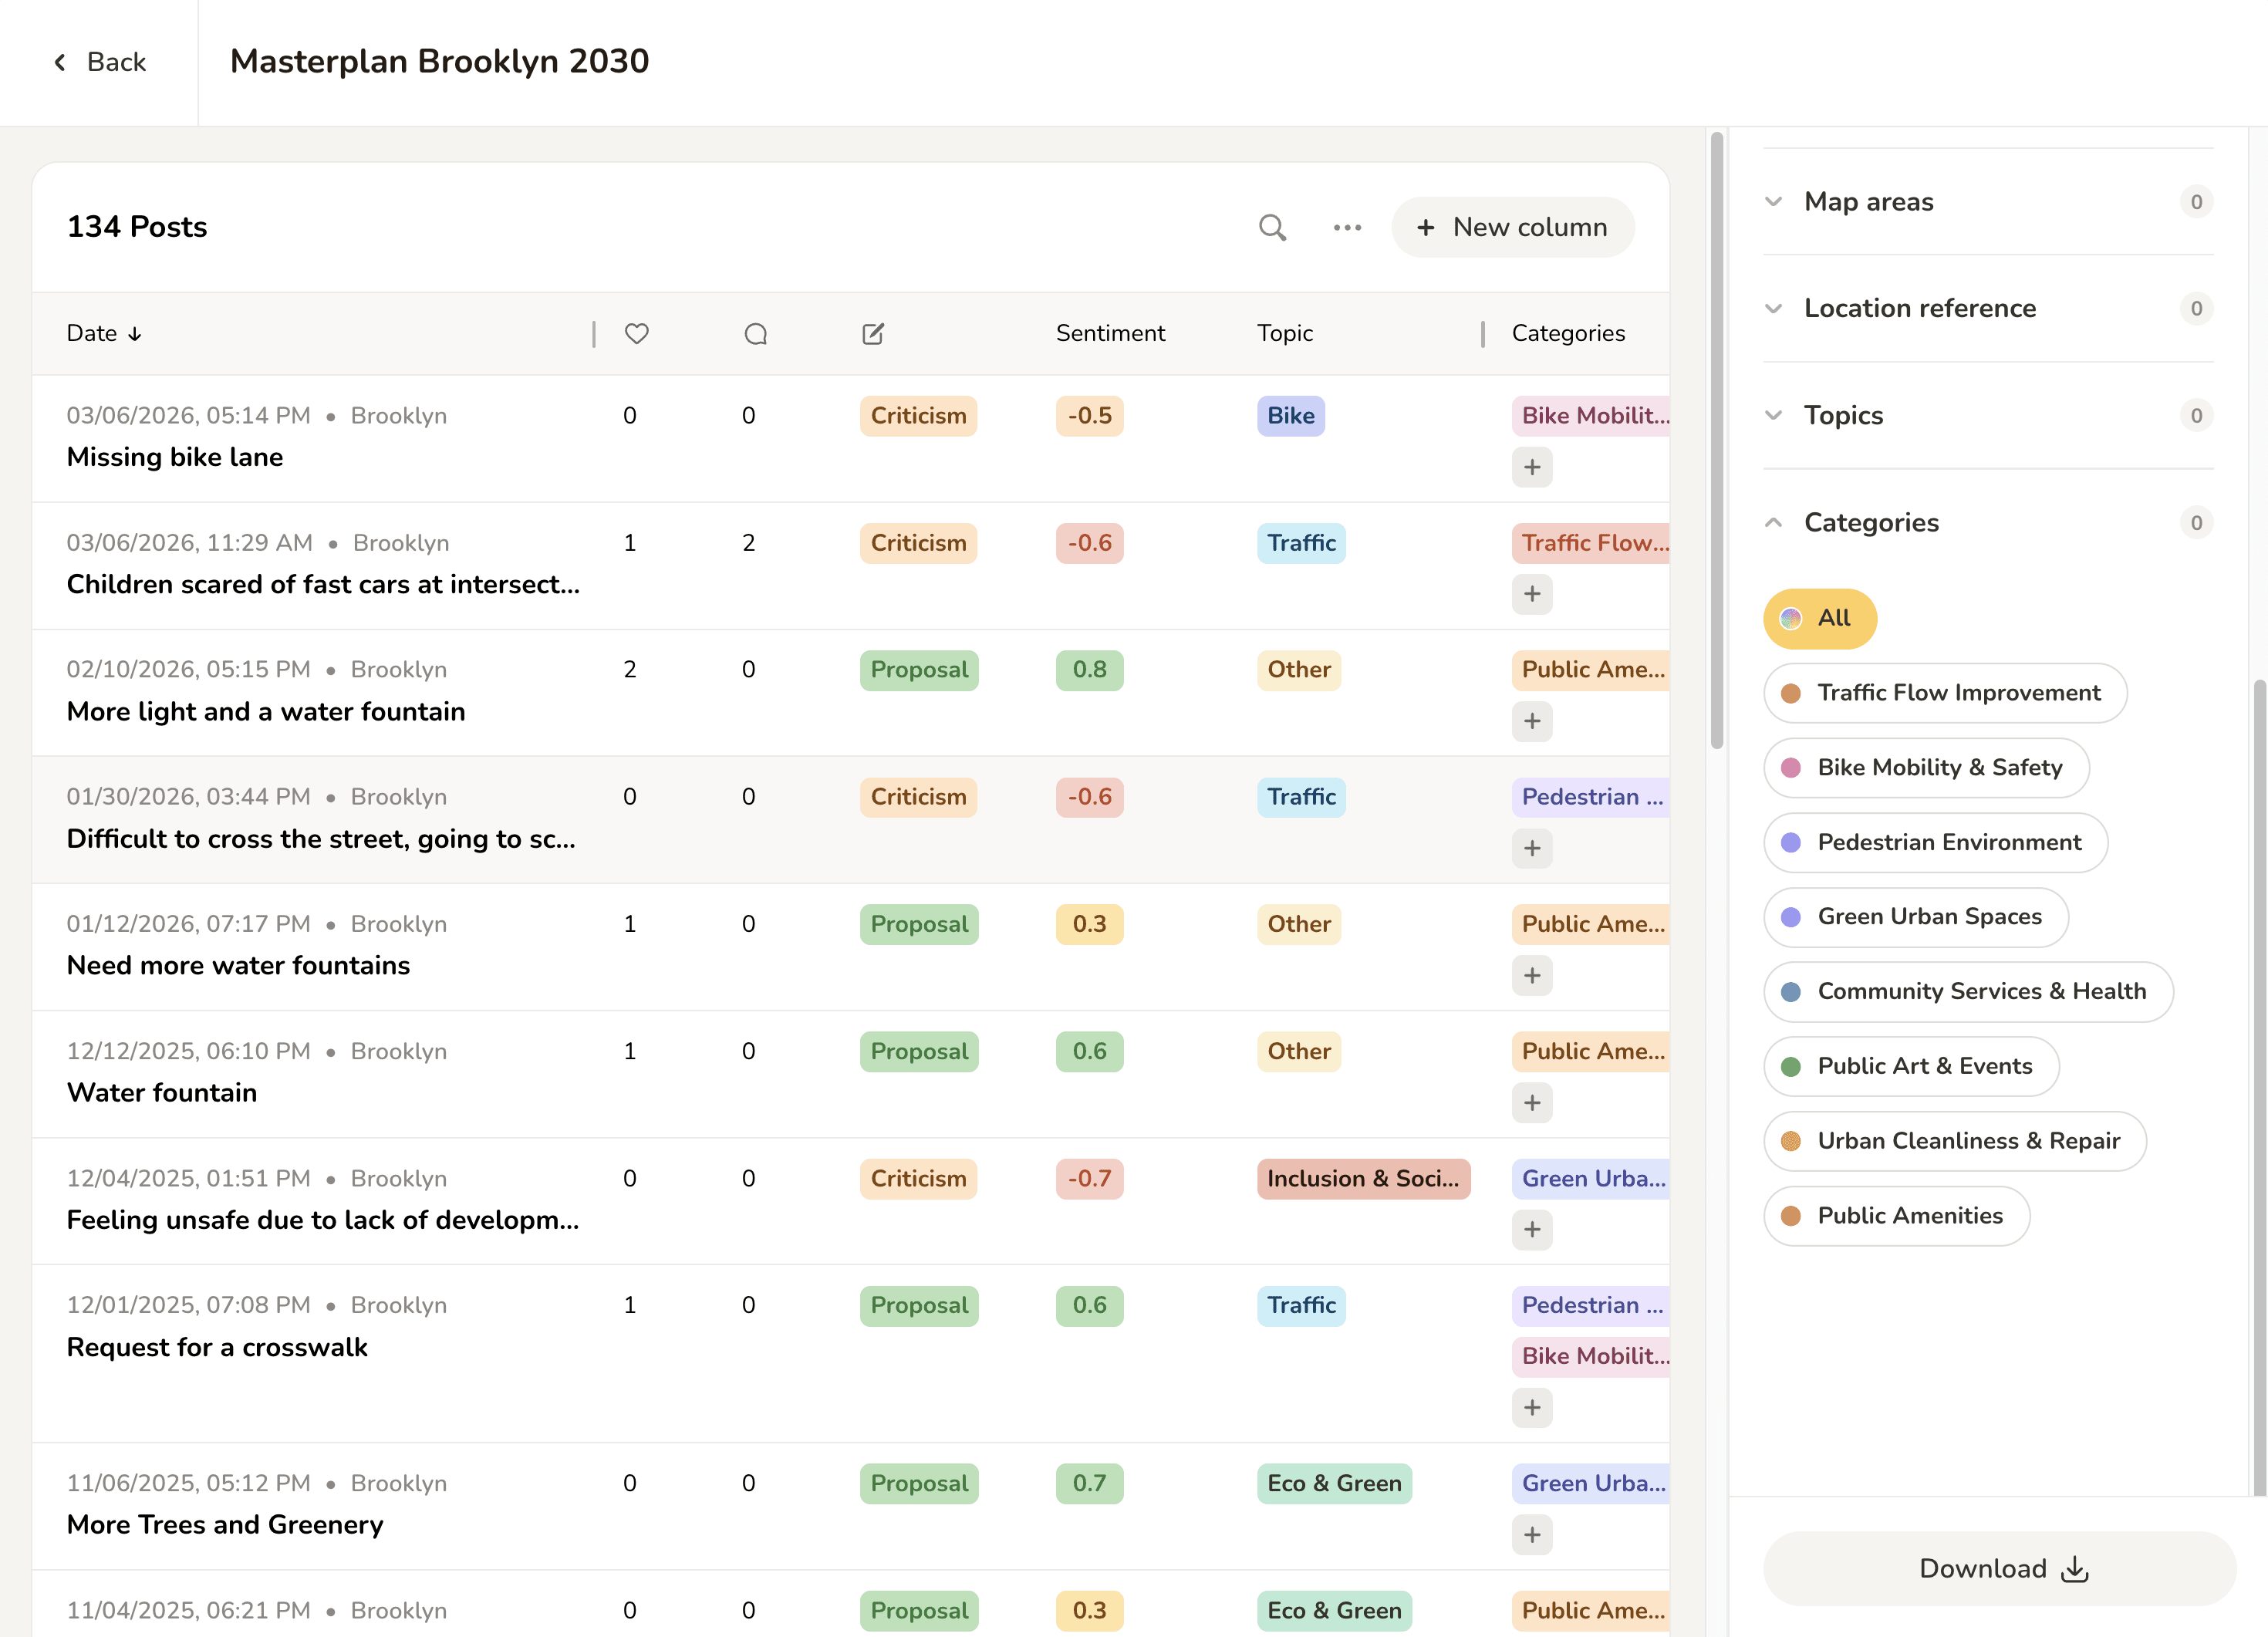Add category to Missing bike lane post
The width and height of the screenshot is (2268, 1637).
1532,467
